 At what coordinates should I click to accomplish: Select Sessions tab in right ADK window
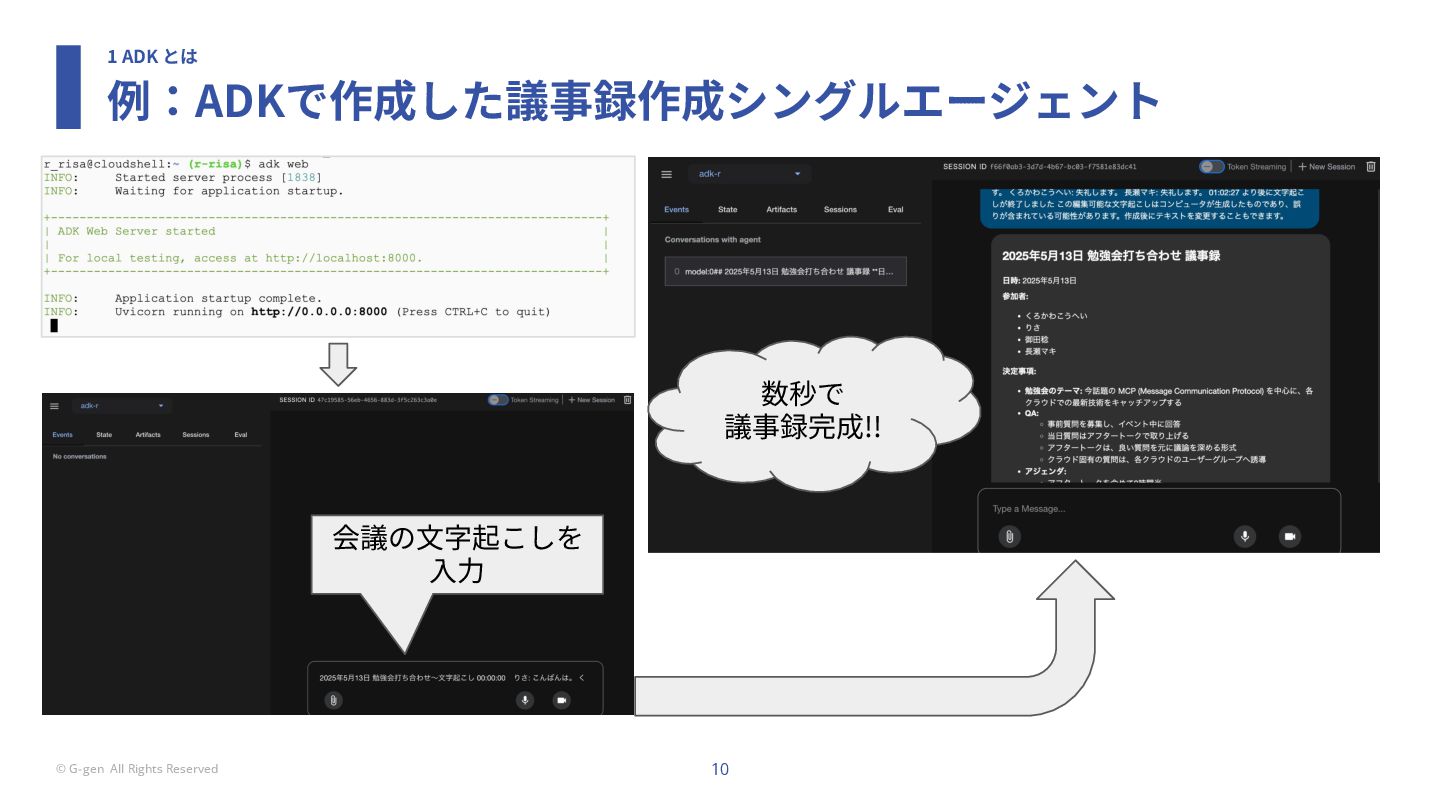840,210
